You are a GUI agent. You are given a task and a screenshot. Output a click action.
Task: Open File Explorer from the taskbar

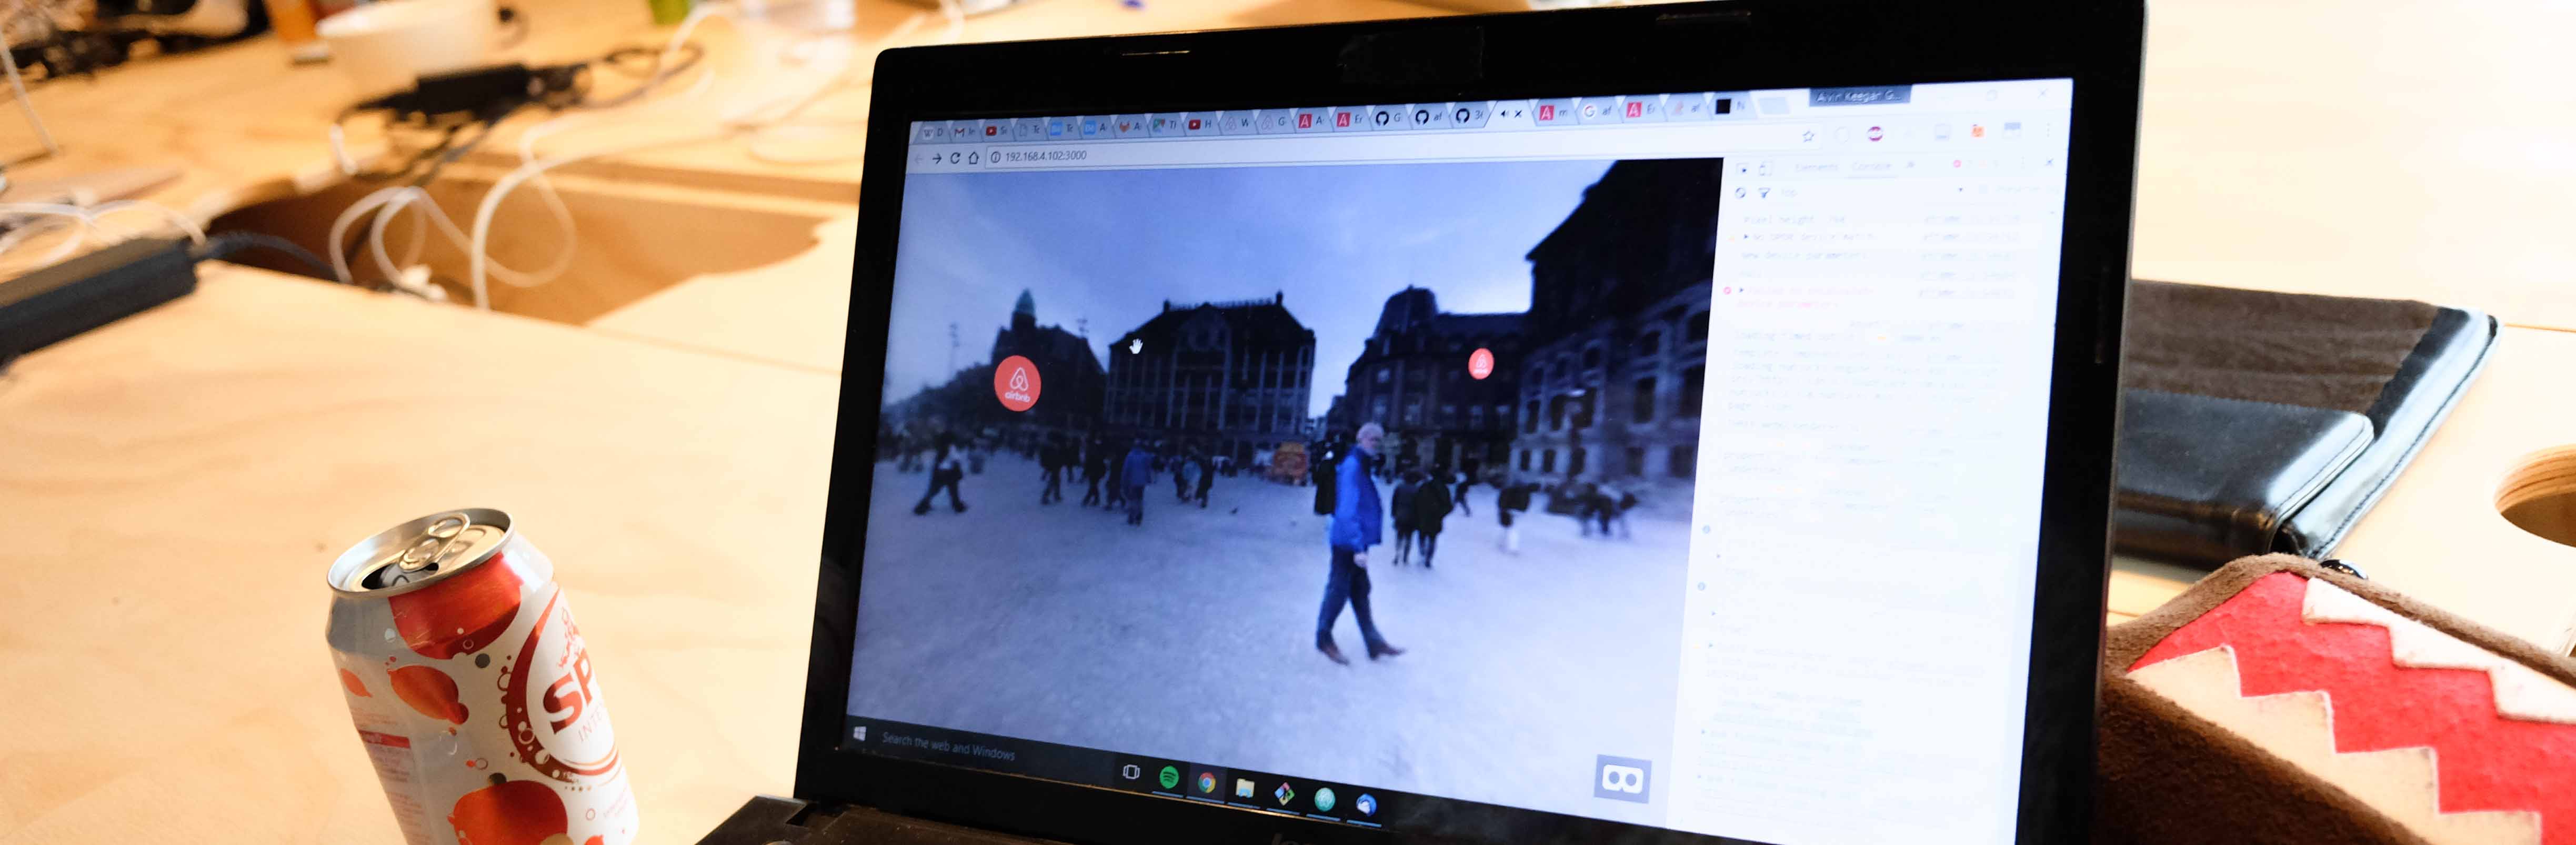point(1244,788)
